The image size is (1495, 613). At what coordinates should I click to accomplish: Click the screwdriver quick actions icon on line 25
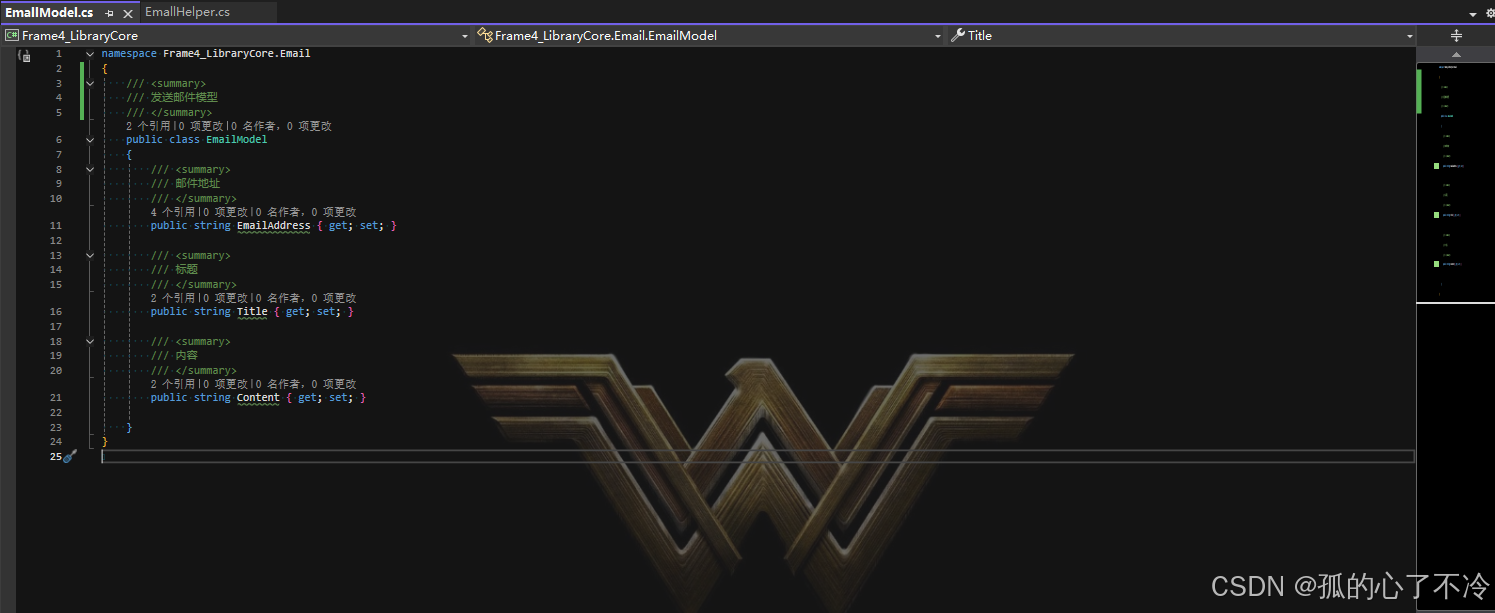70,456
